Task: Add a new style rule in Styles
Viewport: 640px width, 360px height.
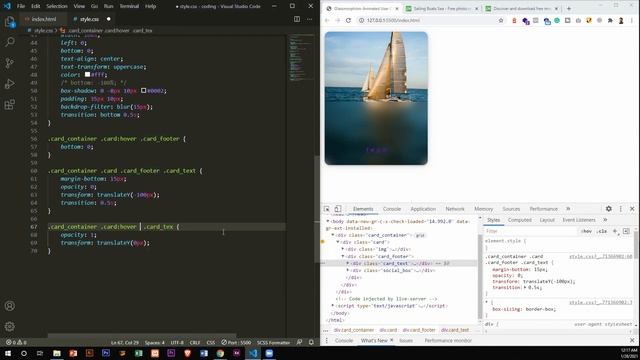Action: click(615, 231)
